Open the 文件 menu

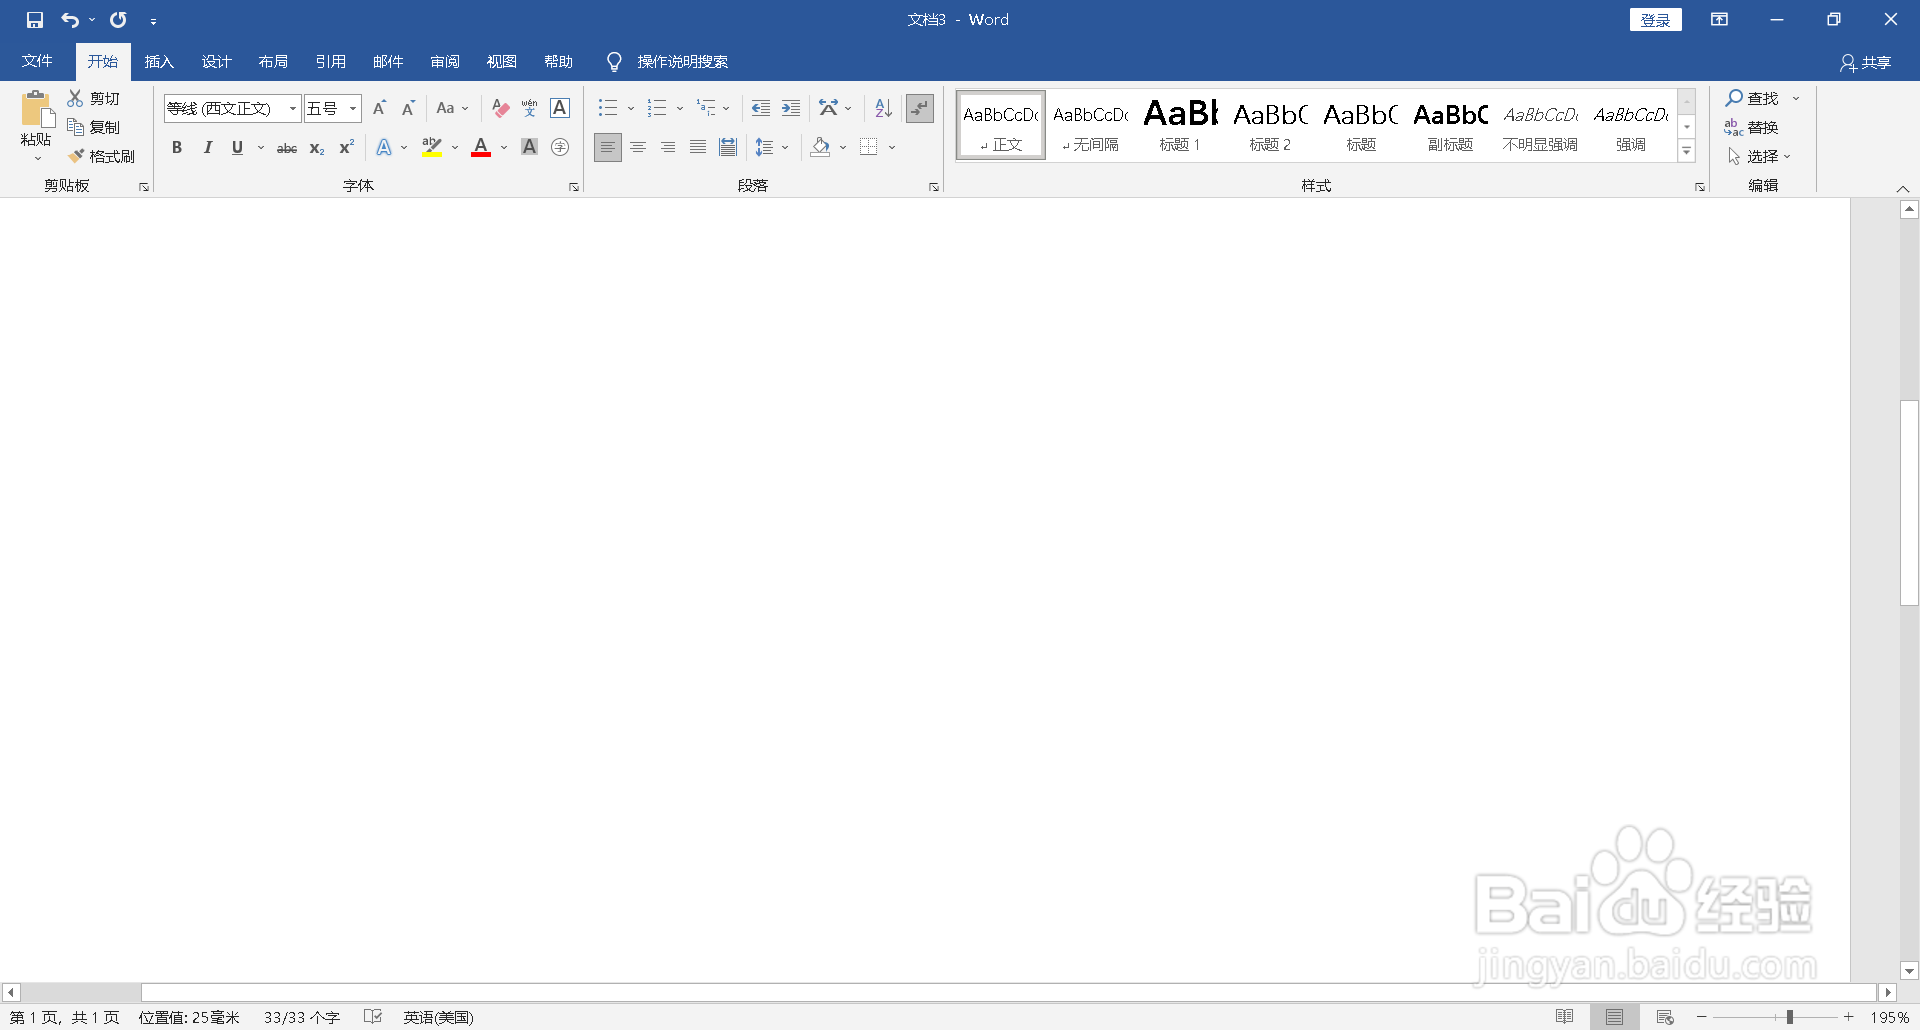click(x=37, y=62)
